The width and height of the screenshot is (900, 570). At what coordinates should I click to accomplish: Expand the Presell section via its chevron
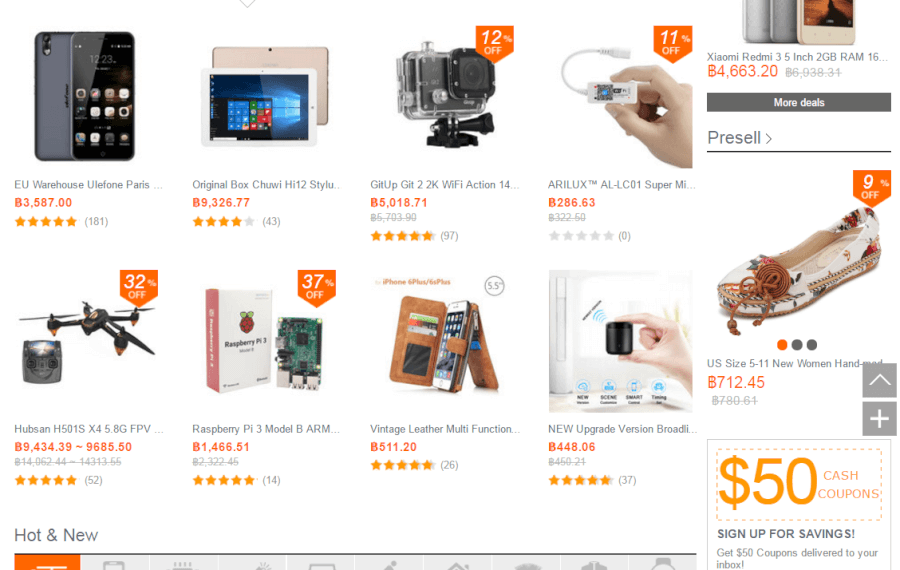[769, 138]
